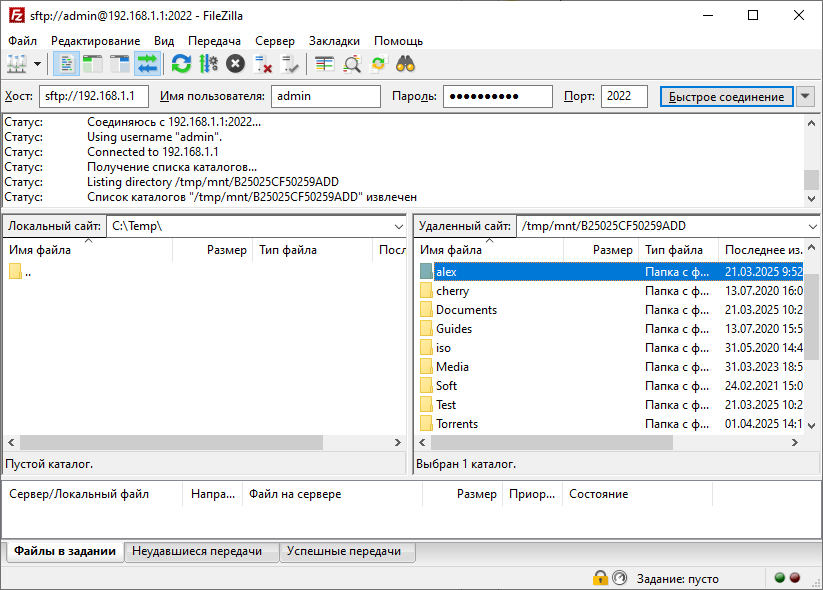Toggle local directory tree display
This screenshot has height=590, width=823.
click(93, 64)
